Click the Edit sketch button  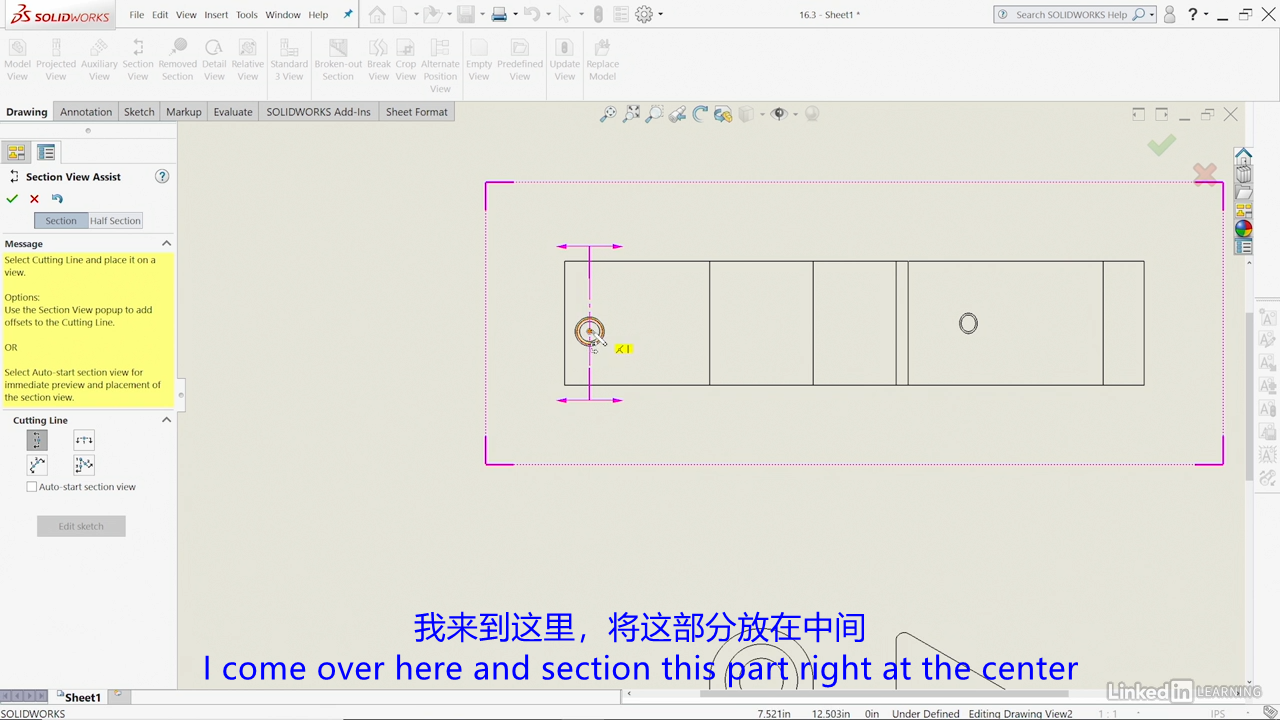81,526
